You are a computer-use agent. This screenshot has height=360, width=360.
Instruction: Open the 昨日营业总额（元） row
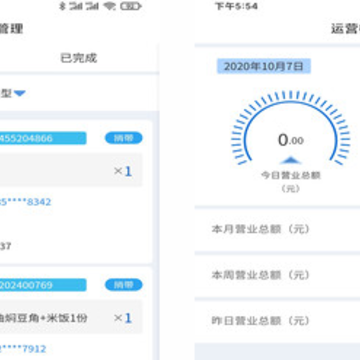pos(277,321)
